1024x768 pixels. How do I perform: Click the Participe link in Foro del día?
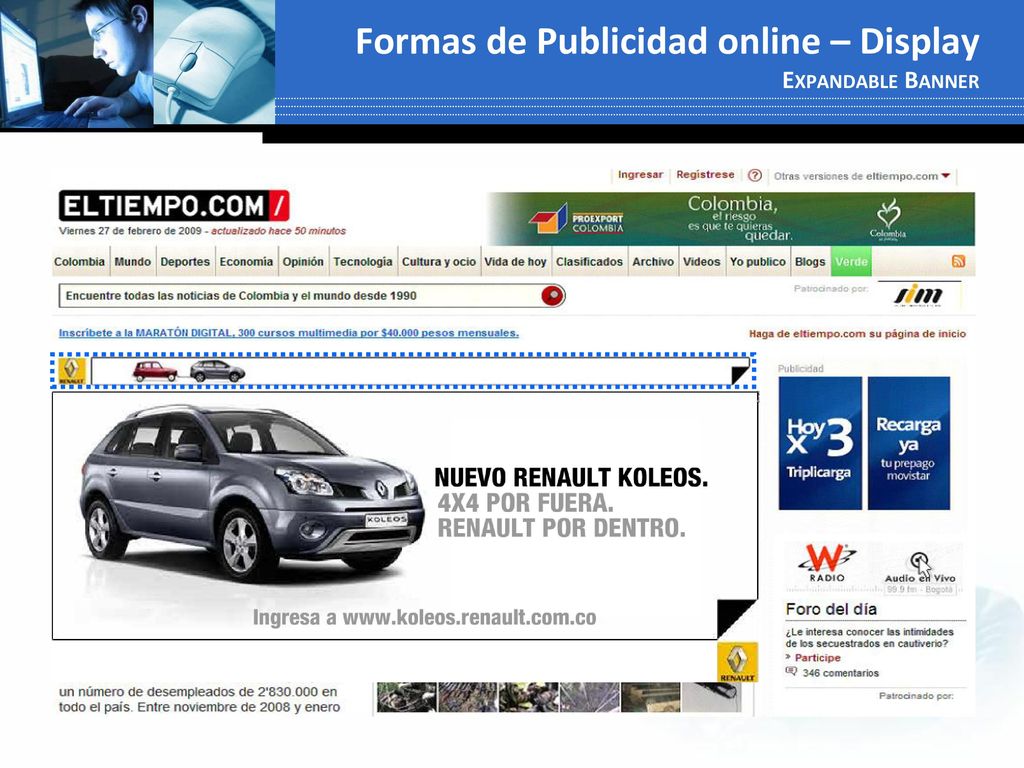(x=817, y=658)
